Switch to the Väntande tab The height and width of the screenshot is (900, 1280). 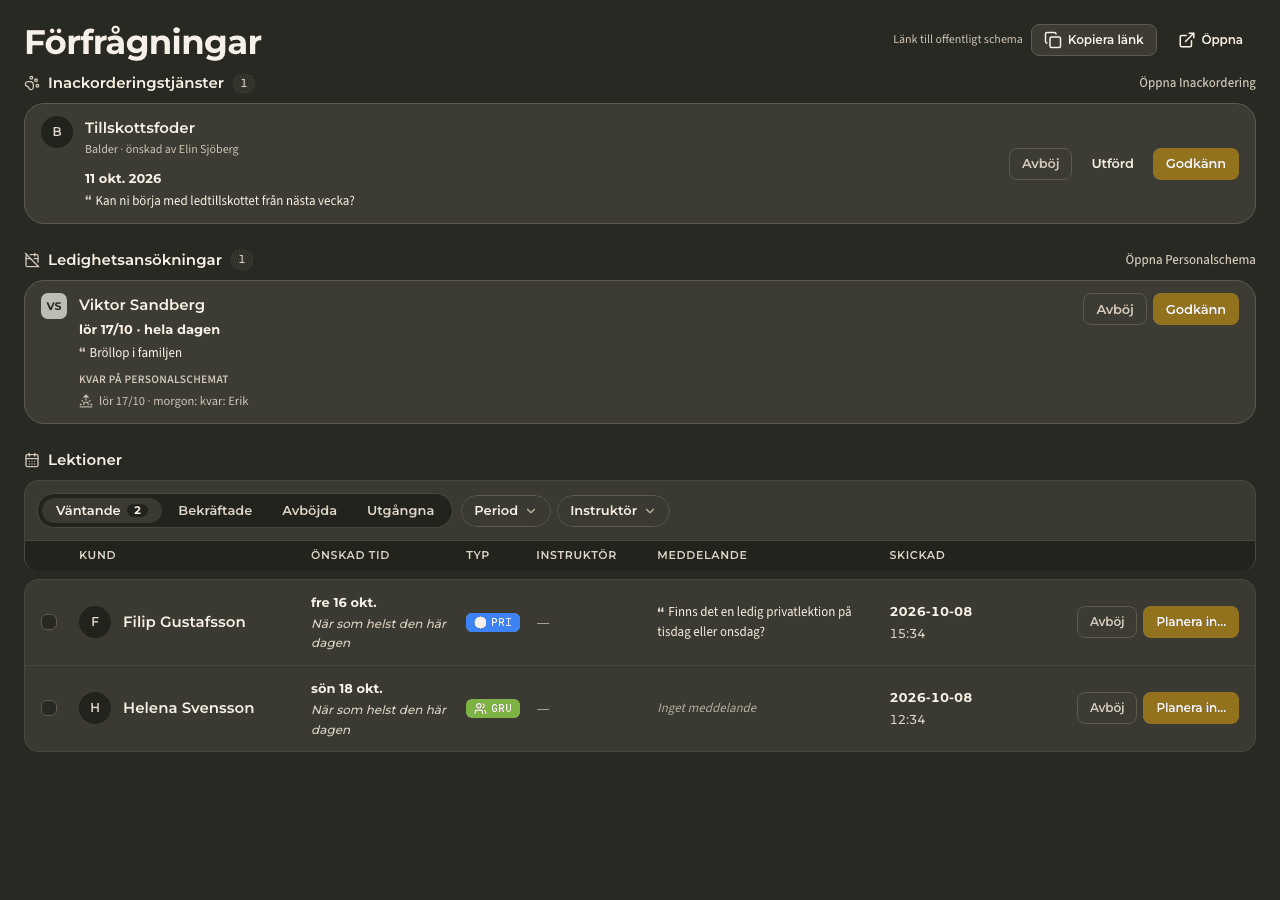click(x=101, y=511)
